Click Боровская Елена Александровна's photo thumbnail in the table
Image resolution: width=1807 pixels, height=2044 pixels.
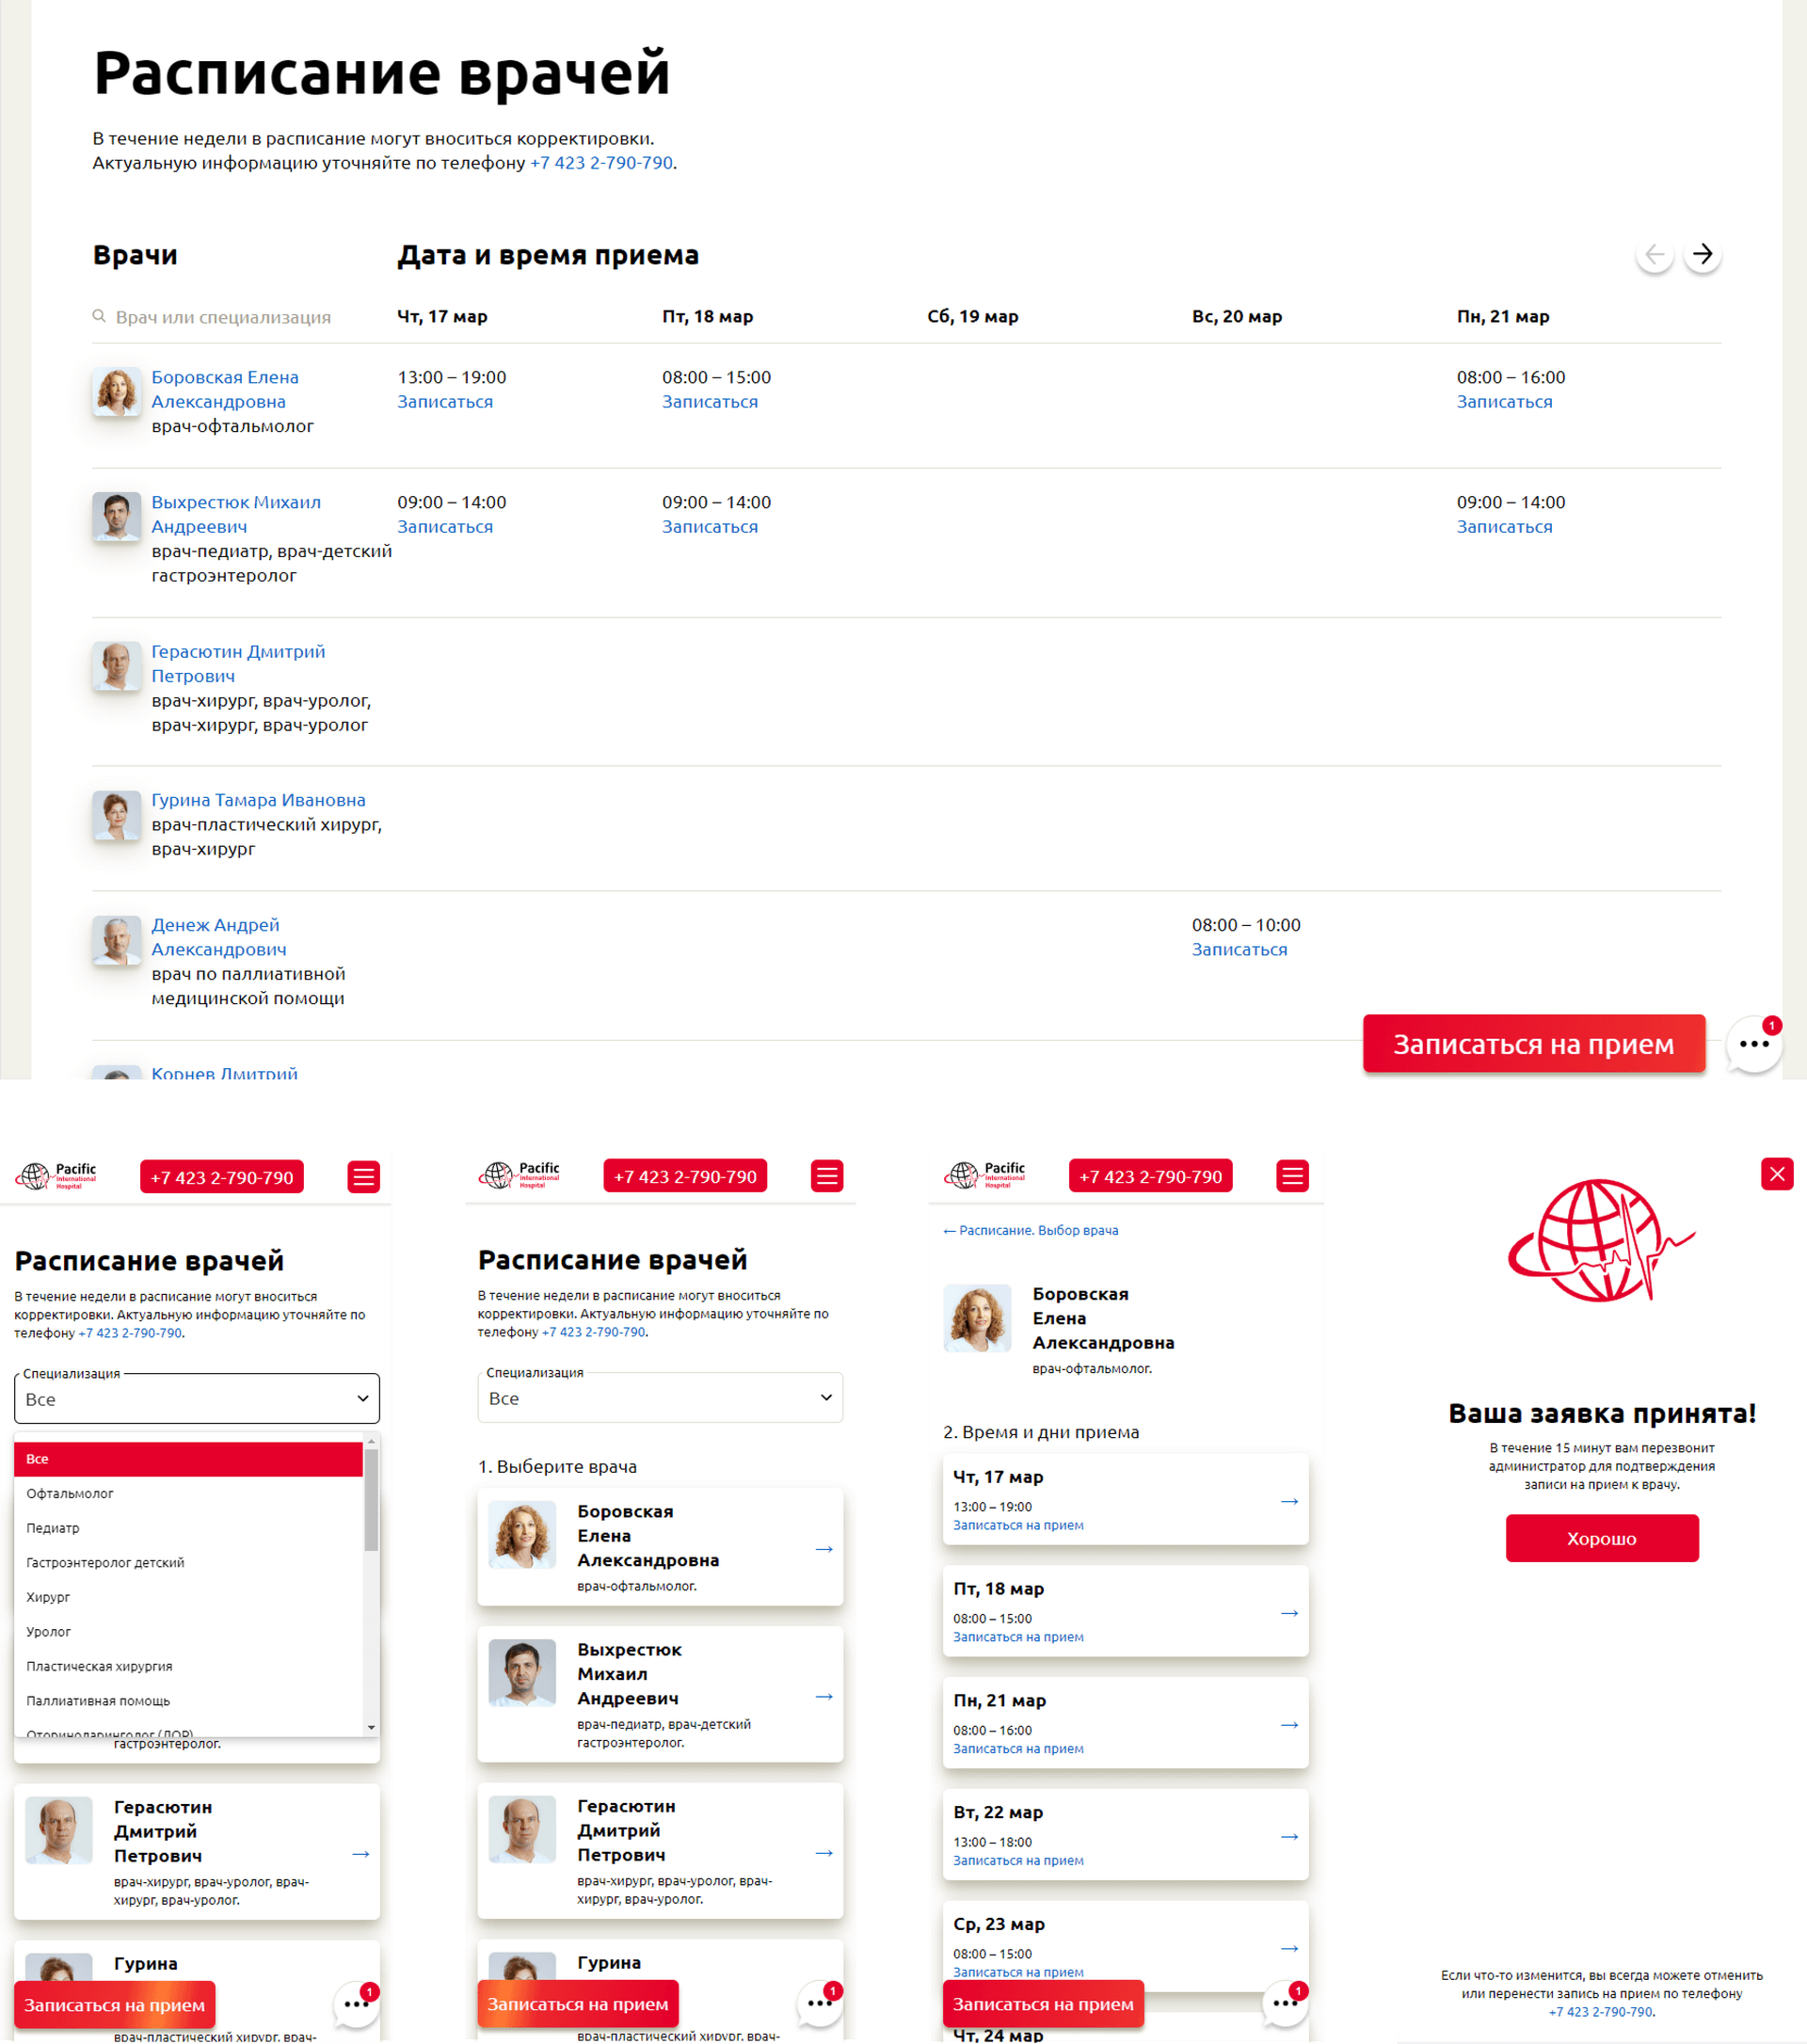pos(116,391)
